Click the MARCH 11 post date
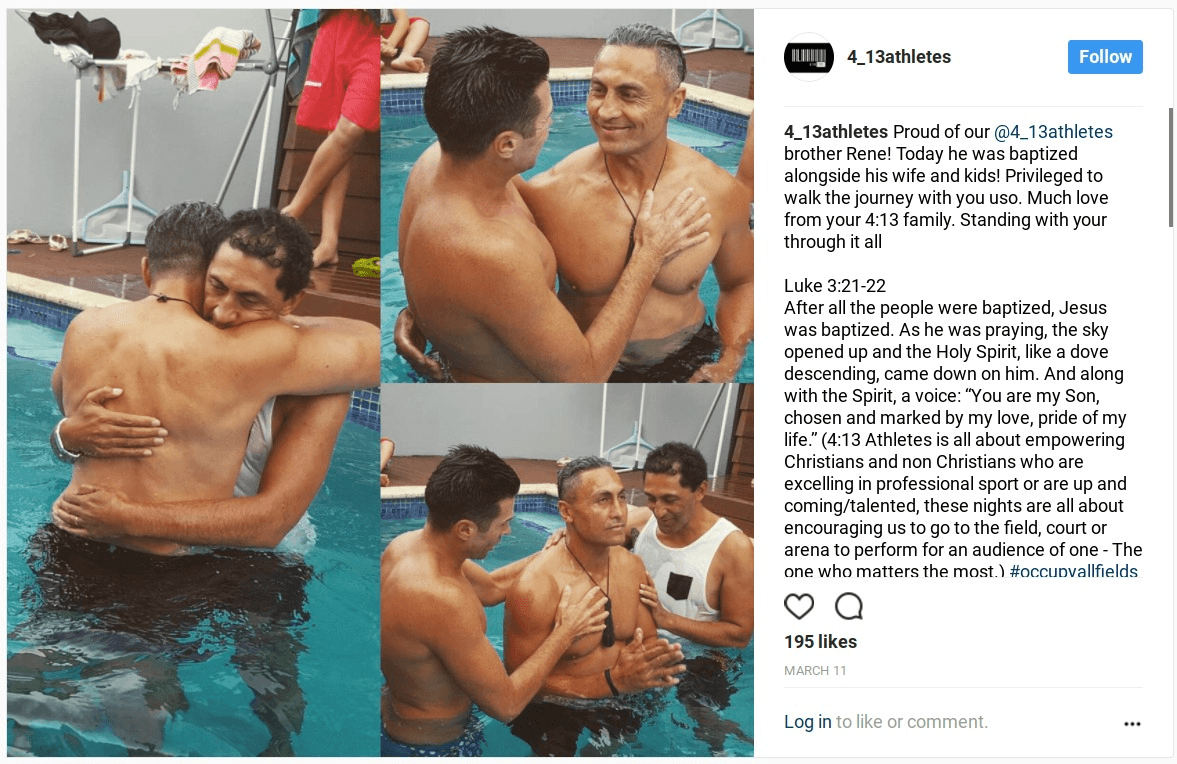This screenshot has height=764, width=1177. [815, 670]
